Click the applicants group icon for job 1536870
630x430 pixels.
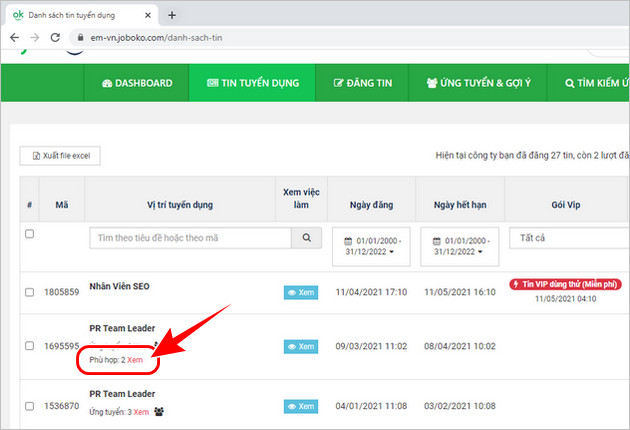pyautogui.click(x=160, y=411)
